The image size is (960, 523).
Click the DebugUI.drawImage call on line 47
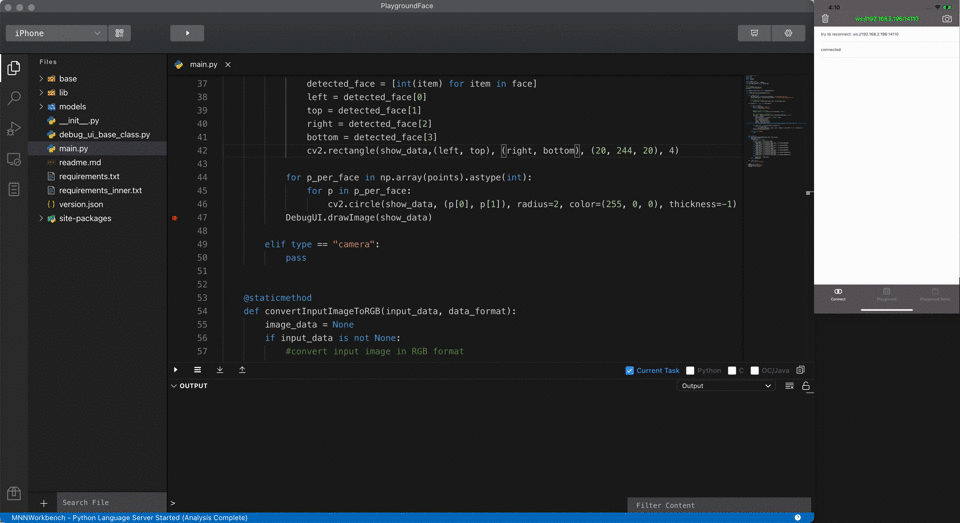(358, 218)
